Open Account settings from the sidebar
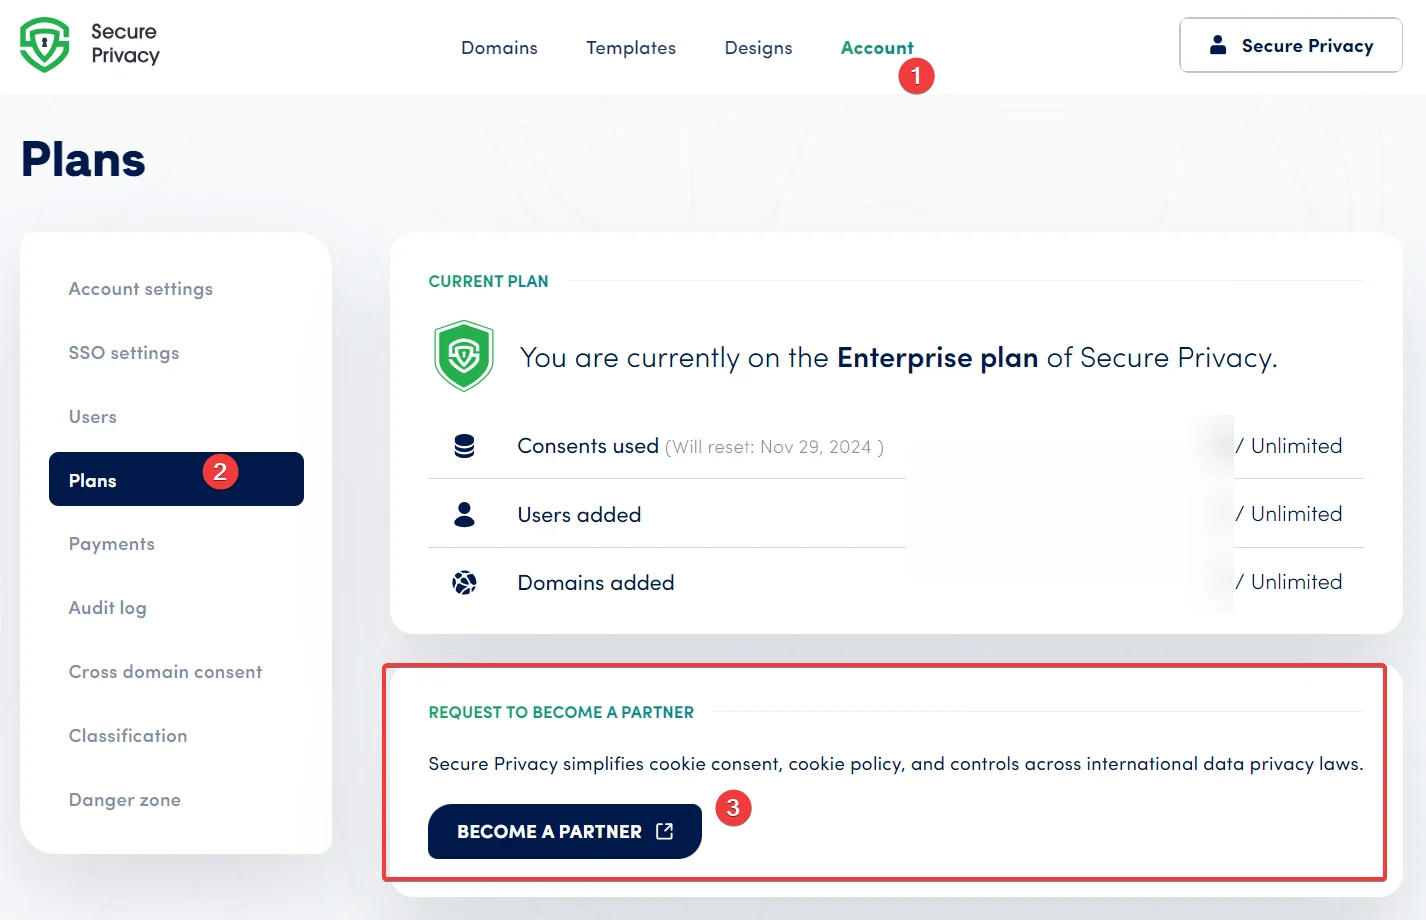 [x=140, y=289]
